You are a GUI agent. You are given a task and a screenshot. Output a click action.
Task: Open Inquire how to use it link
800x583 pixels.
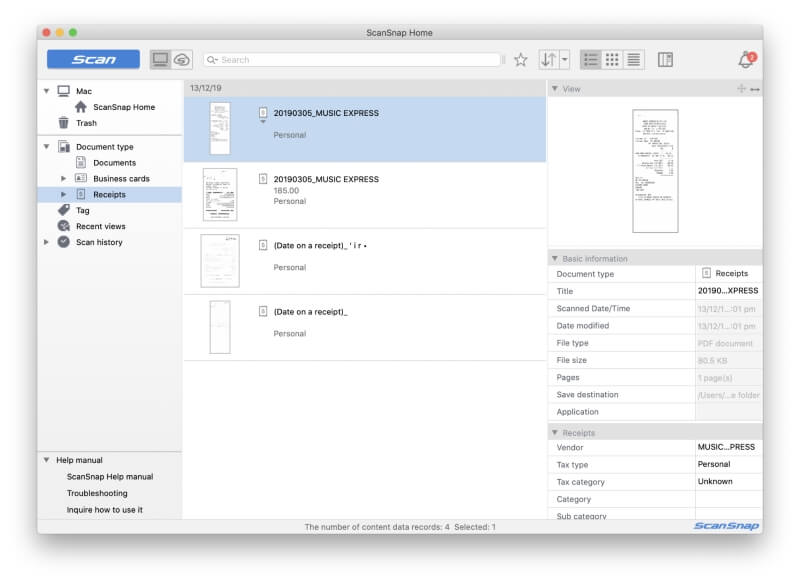(x=105, y=510)
